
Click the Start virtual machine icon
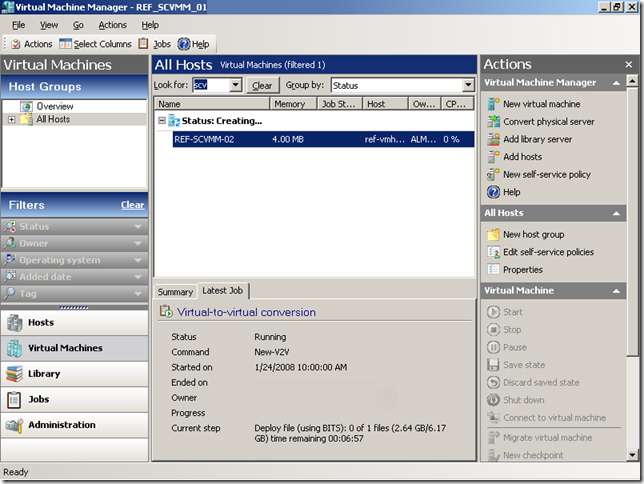[x=493, y=312]
